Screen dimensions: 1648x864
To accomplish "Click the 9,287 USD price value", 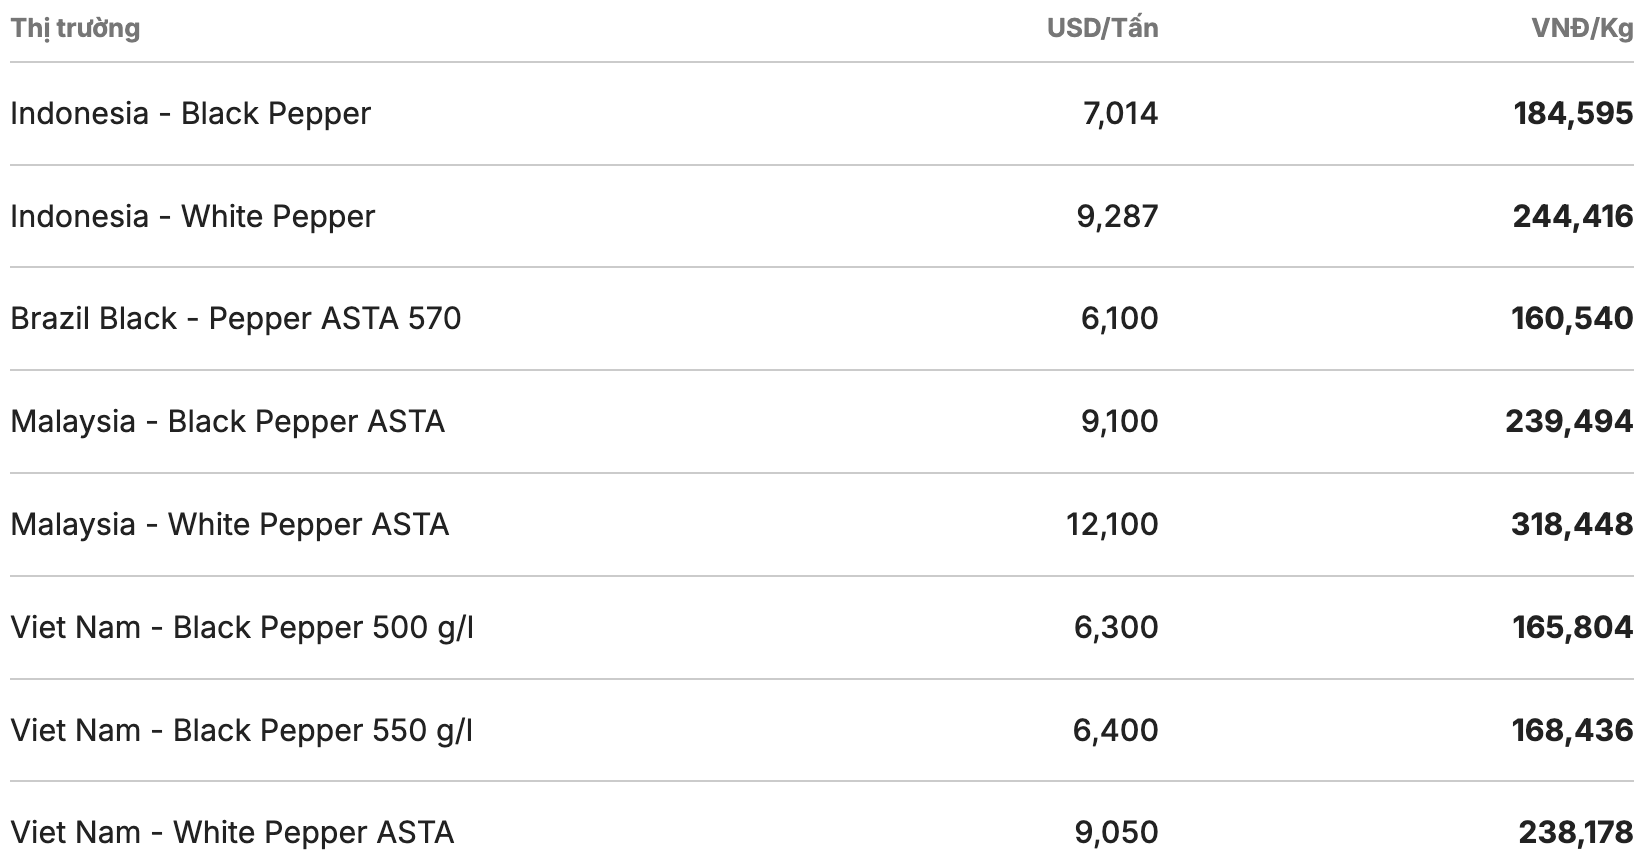I will tap(1117, 217).
